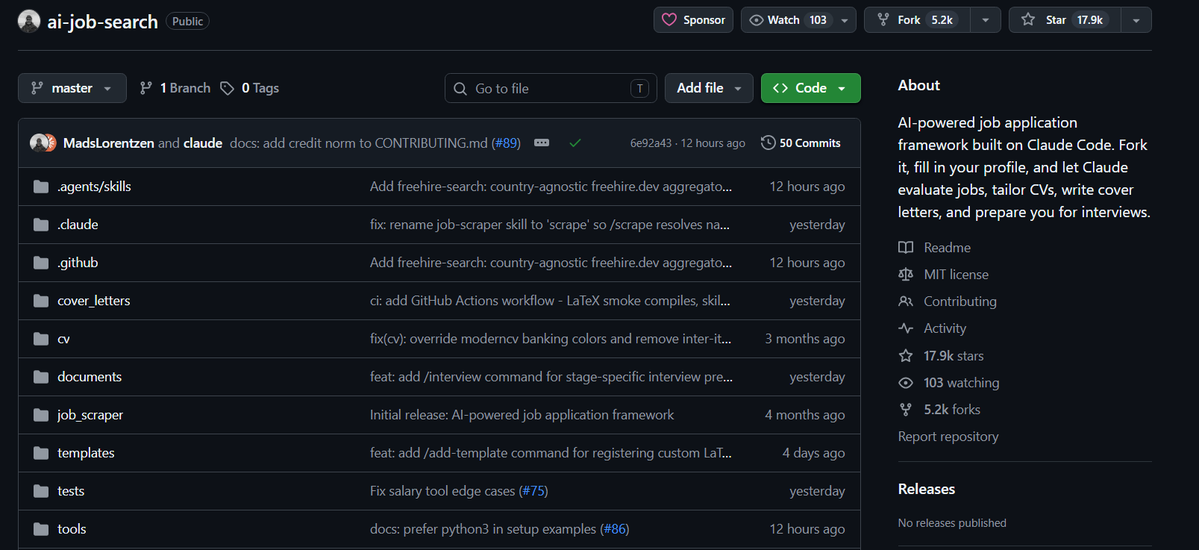Open the .agents/skills folder
The image size is (1199, 550).
[x=94, y=186]
